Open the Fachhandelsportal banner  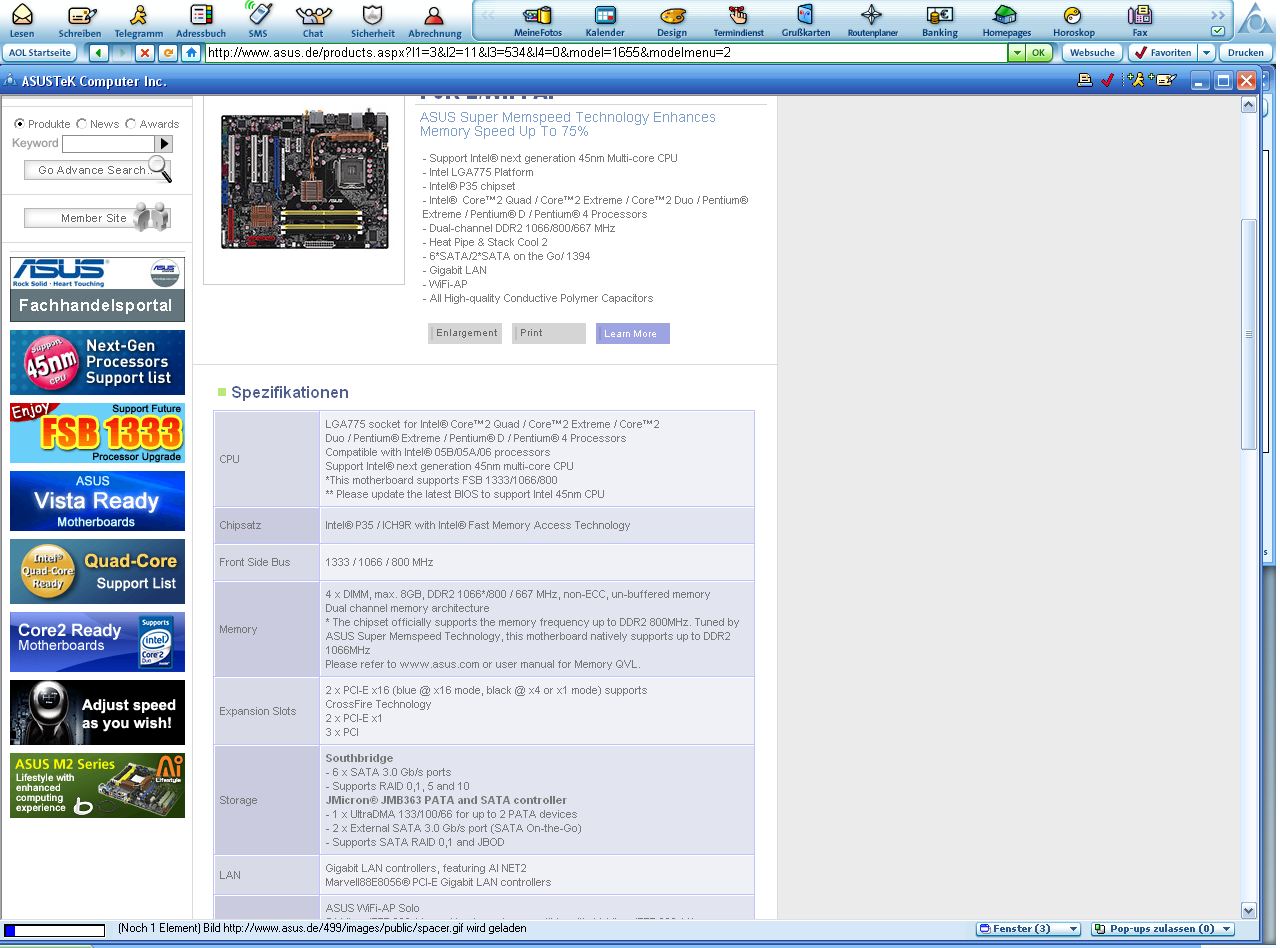97,289
